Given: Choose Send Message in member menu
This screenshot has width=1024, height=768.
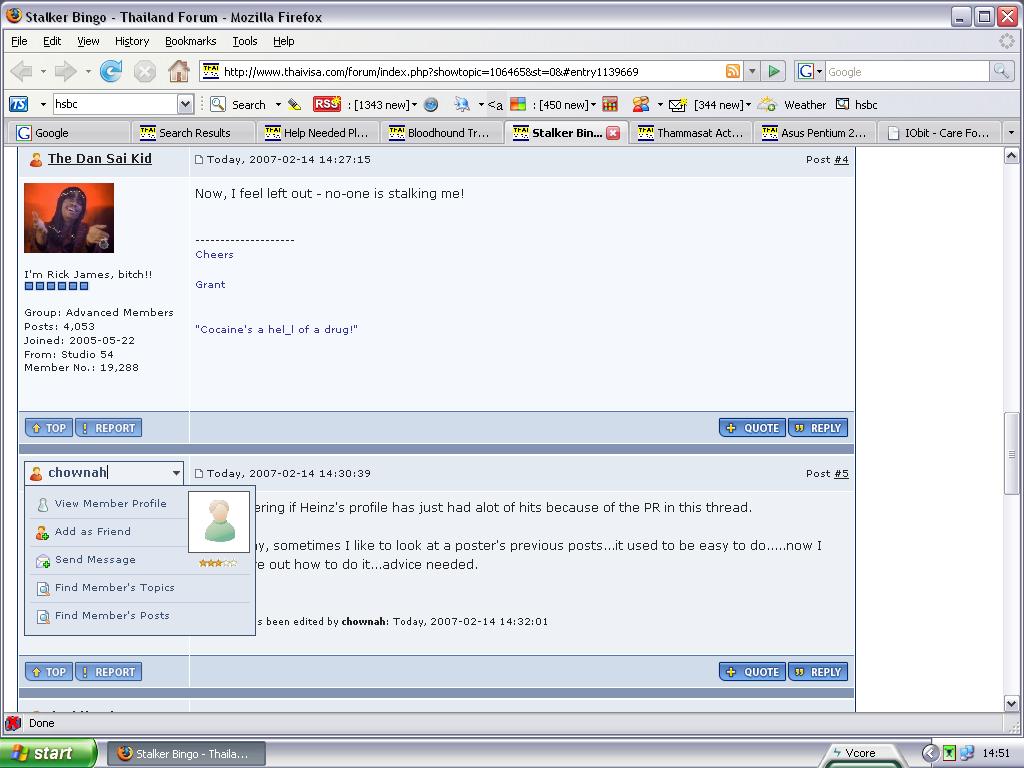Looking at the screenshot, I should pos(95,560).
